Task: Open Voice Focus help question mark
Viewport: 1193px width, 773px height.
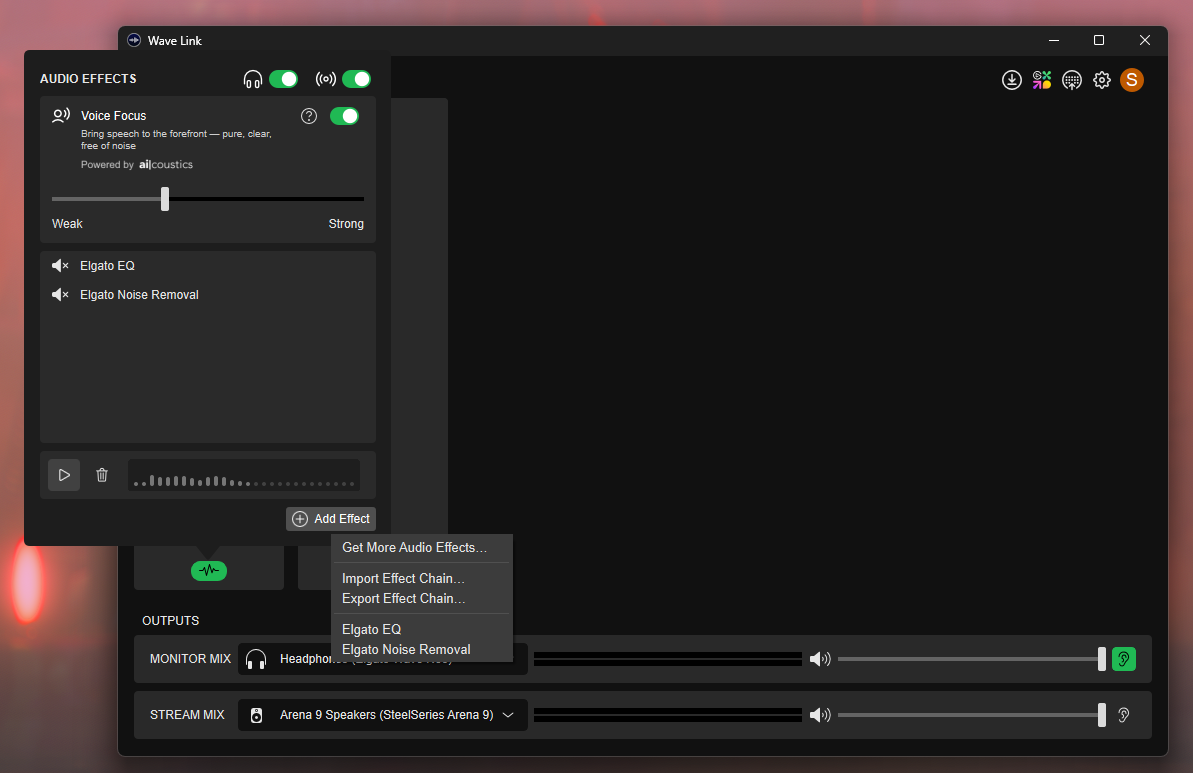Action: coord(309,116)
